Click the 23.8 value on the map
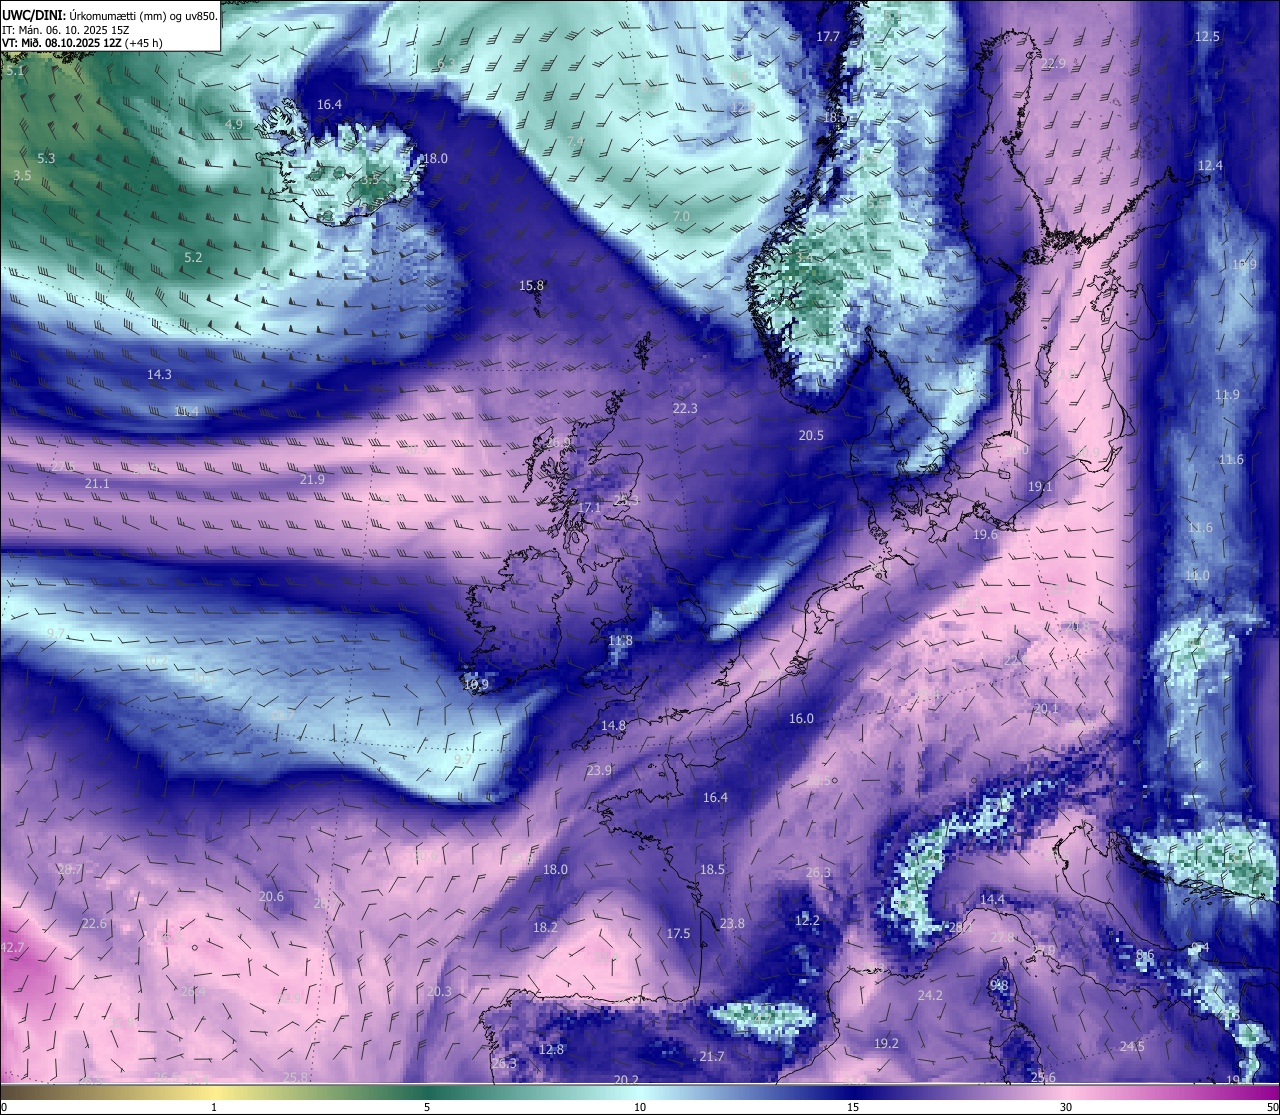The image size is (1280, 1115). click(x=732, y=924)
